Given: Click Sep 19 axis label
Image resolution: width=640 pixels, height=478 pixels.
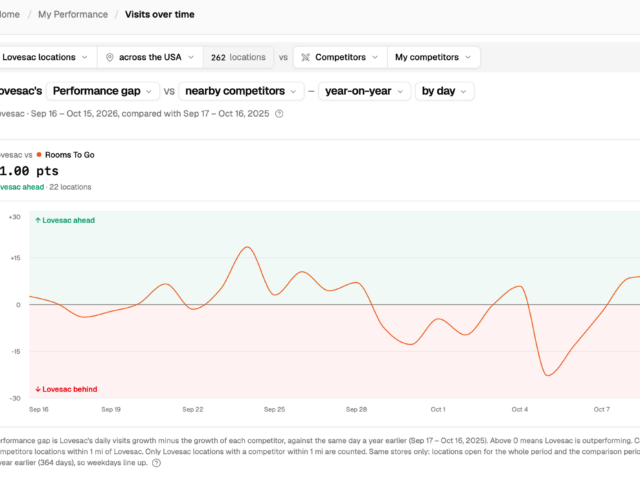Looking at the screenshot, I should pyautogui.click(x=111, y=409).
